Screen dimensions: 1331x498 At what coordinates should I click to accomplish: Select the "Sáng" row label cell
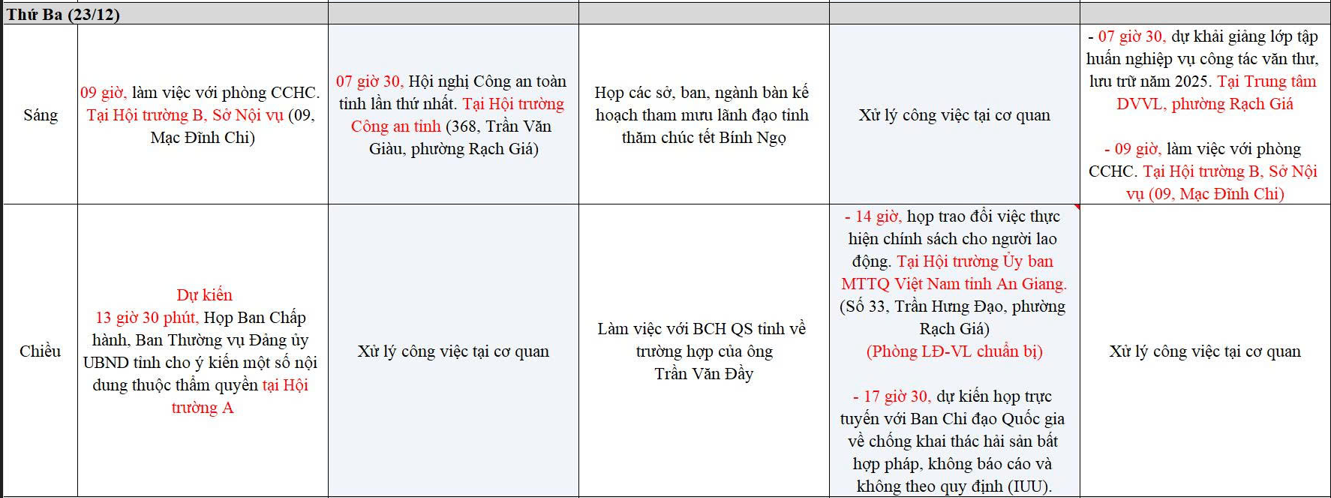click(x=40, y=115)
